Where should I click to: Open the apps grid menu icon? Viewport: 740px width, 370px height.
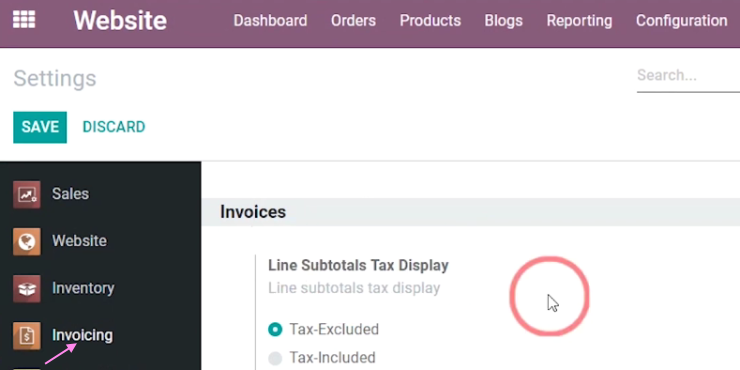(24, 20)
